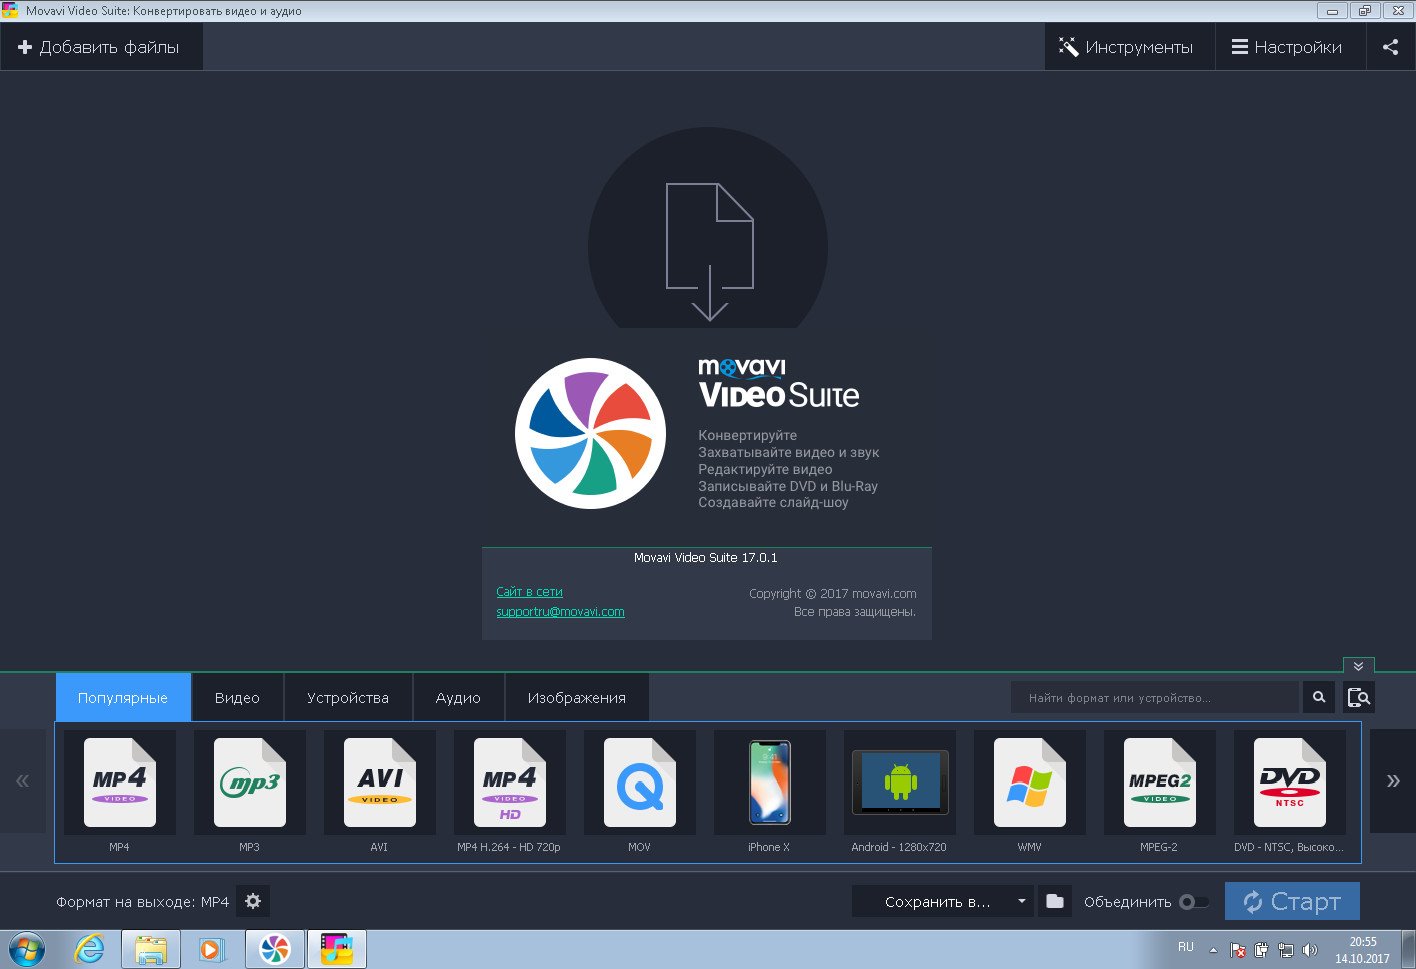The height and width of the screenshot is (969, 1416).
Task: Click the Старт convert button
Action: coord(1292,901)
